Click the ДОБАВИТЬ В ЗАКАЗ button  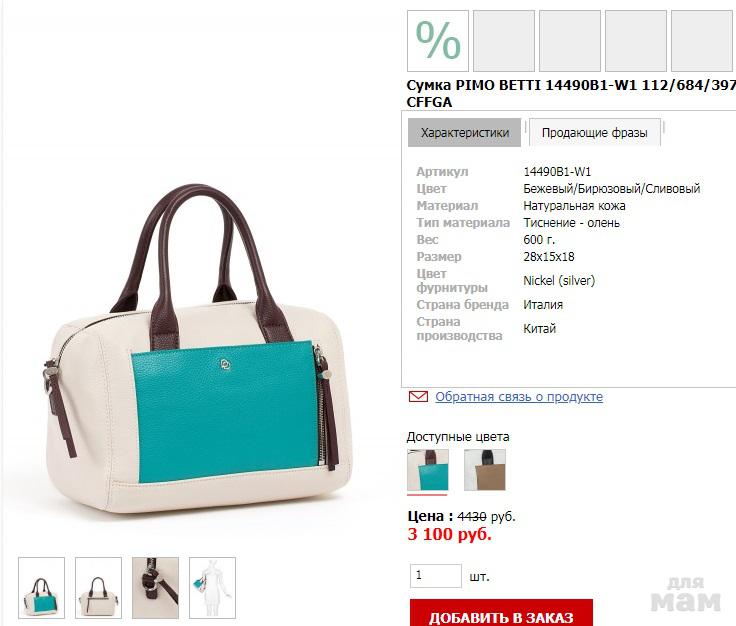(501, 613)
